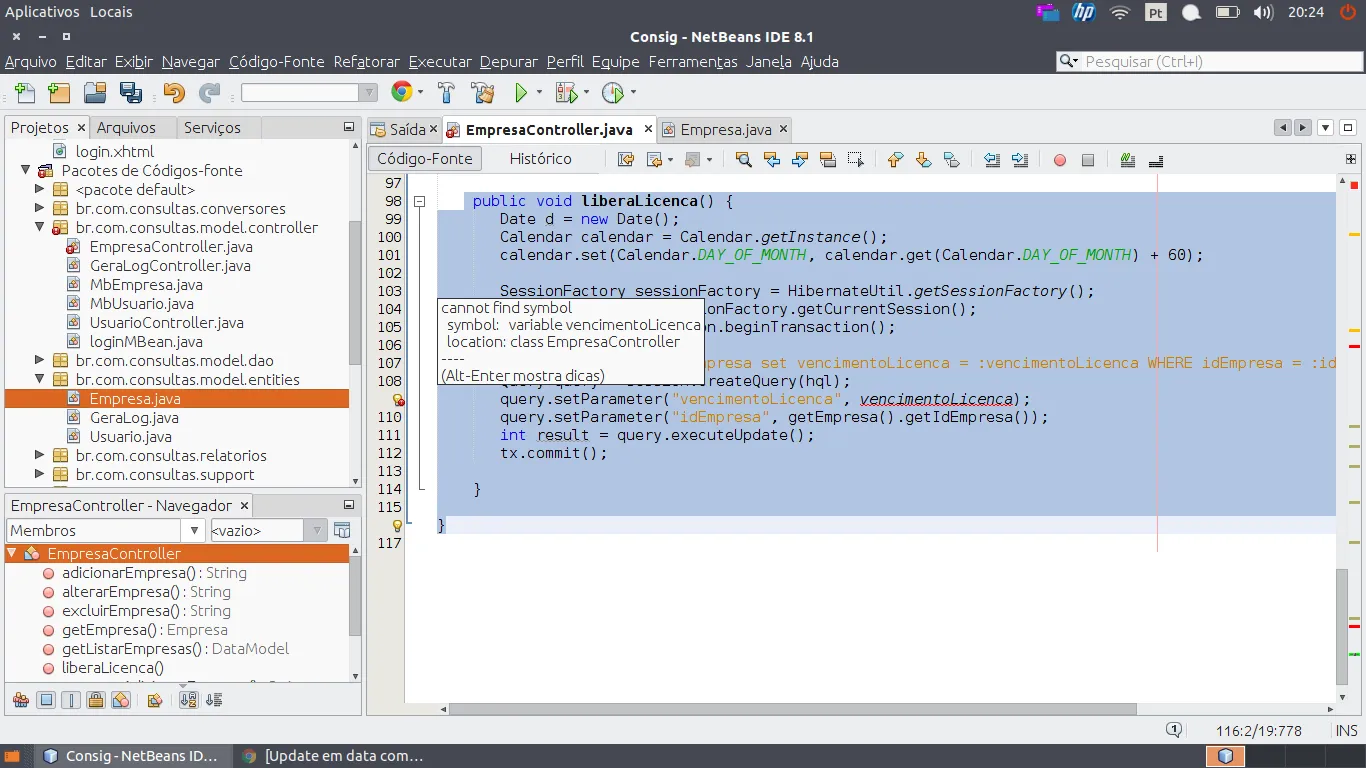Collapse method liberaLicenca code fold
Screen dimensions: 1366x768
420,201
